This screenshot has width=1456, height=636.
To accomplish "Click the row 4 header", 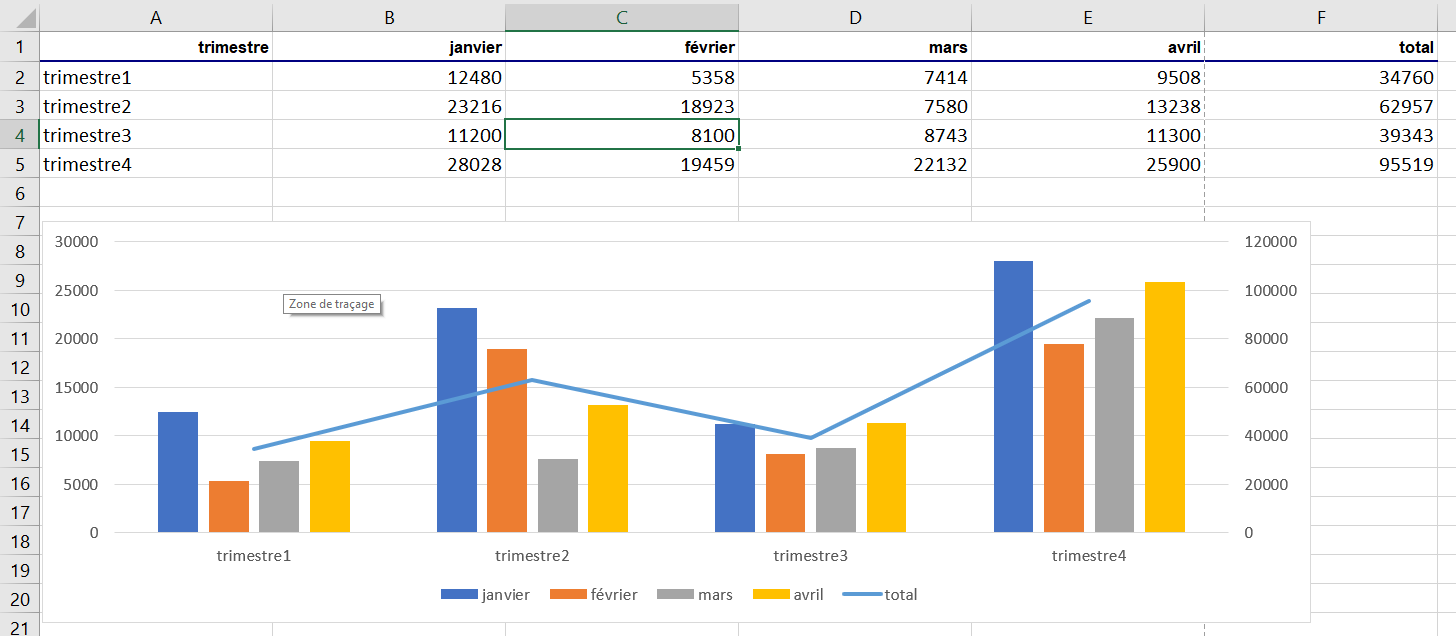I will tap(19, 135).
